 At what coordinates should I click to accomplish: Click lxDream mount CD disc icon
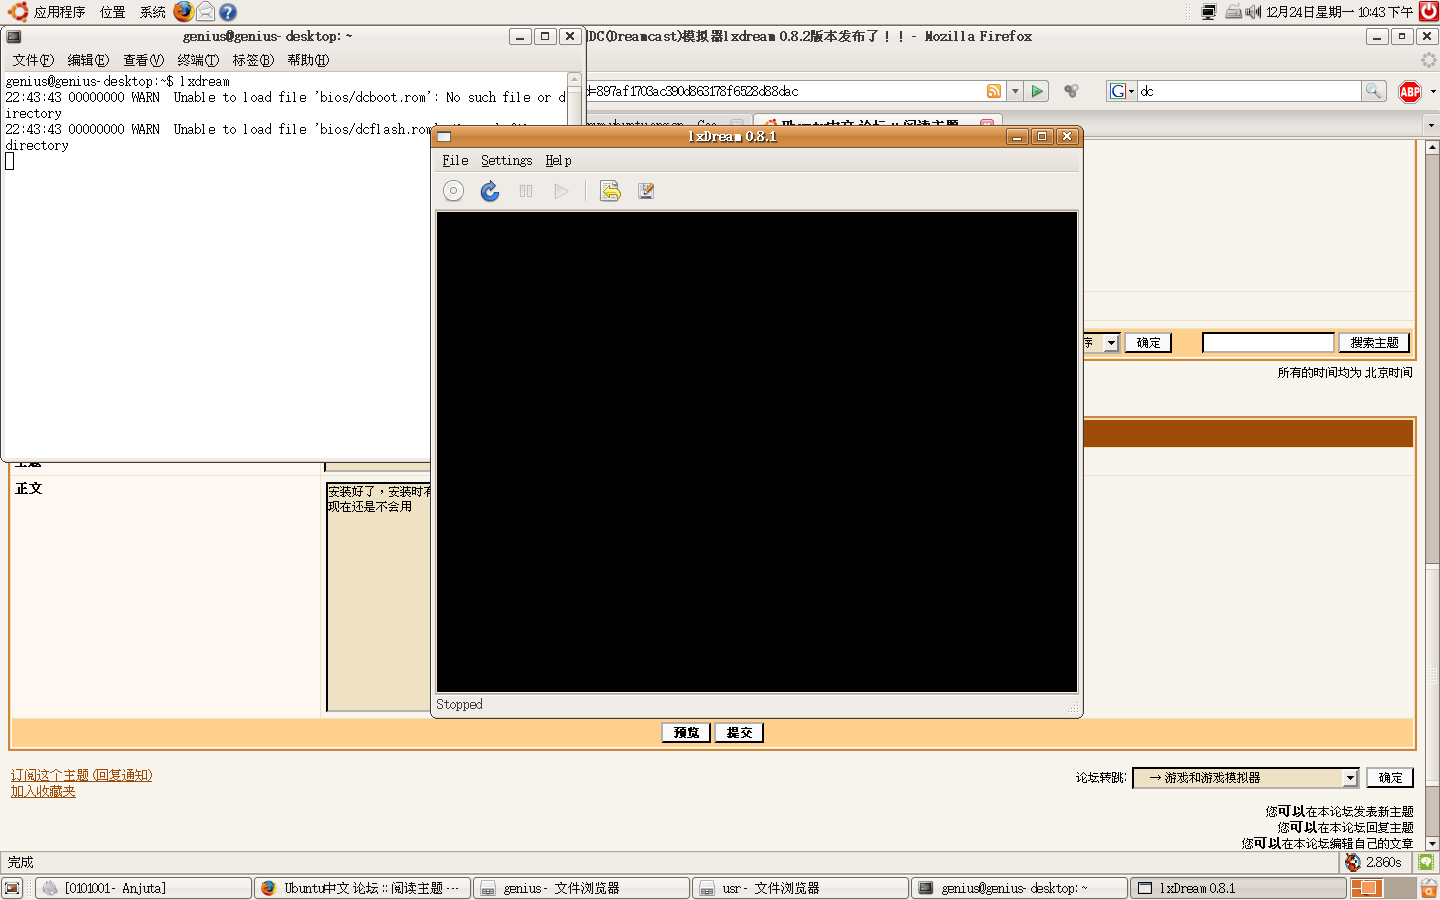coord(453,191)
